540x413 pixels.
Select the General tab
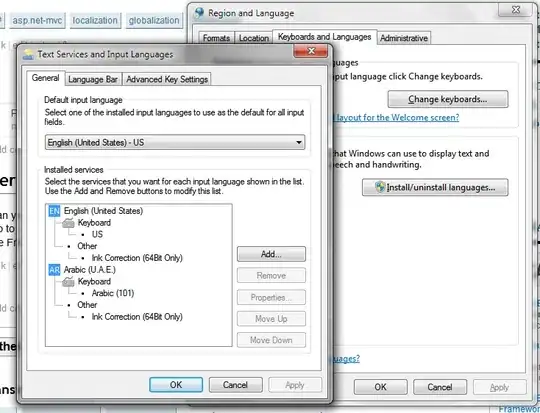click(45, 78)
